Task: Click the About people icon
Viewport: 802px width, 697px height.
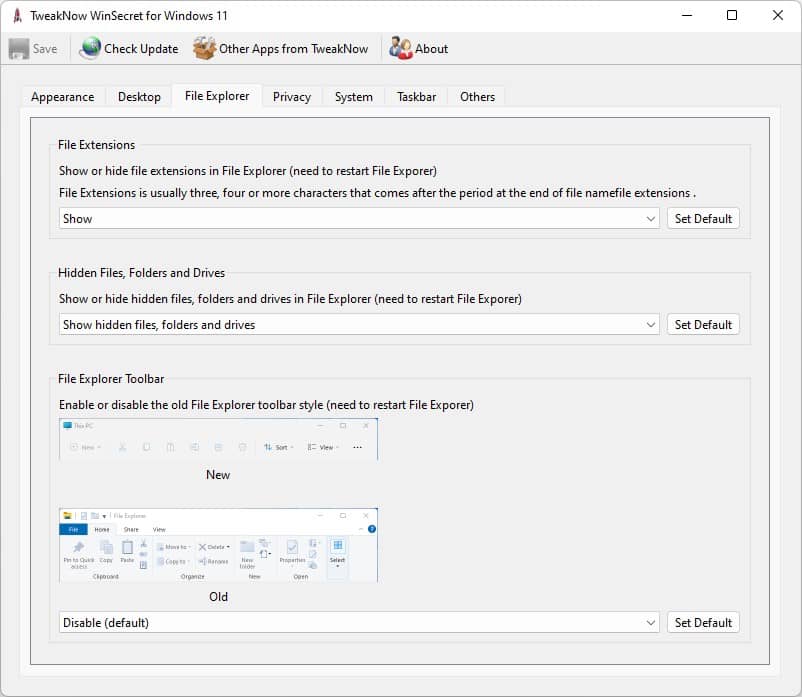Action: [x=400, y=48]
